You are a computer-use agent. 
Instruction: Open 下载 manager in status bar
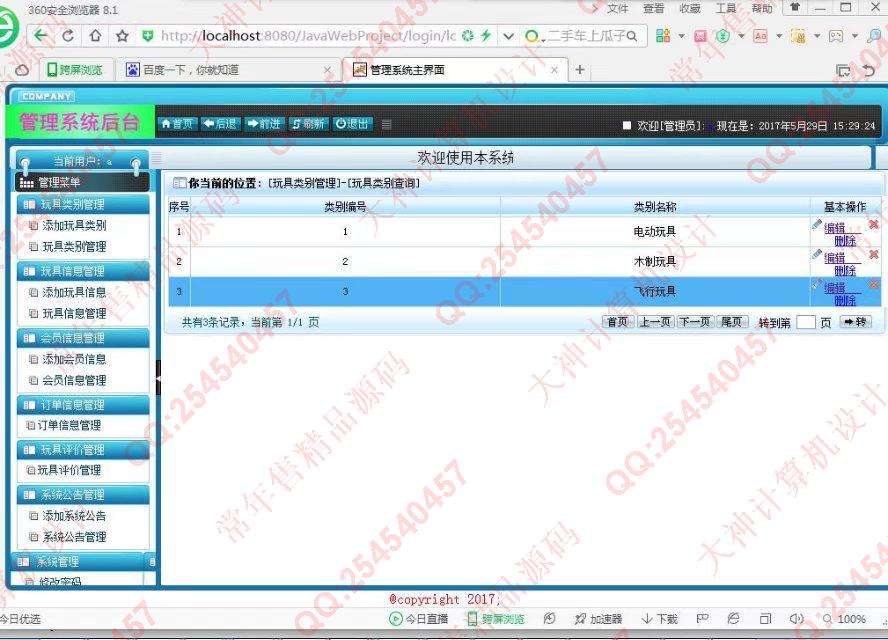click(x=660, y=619)
